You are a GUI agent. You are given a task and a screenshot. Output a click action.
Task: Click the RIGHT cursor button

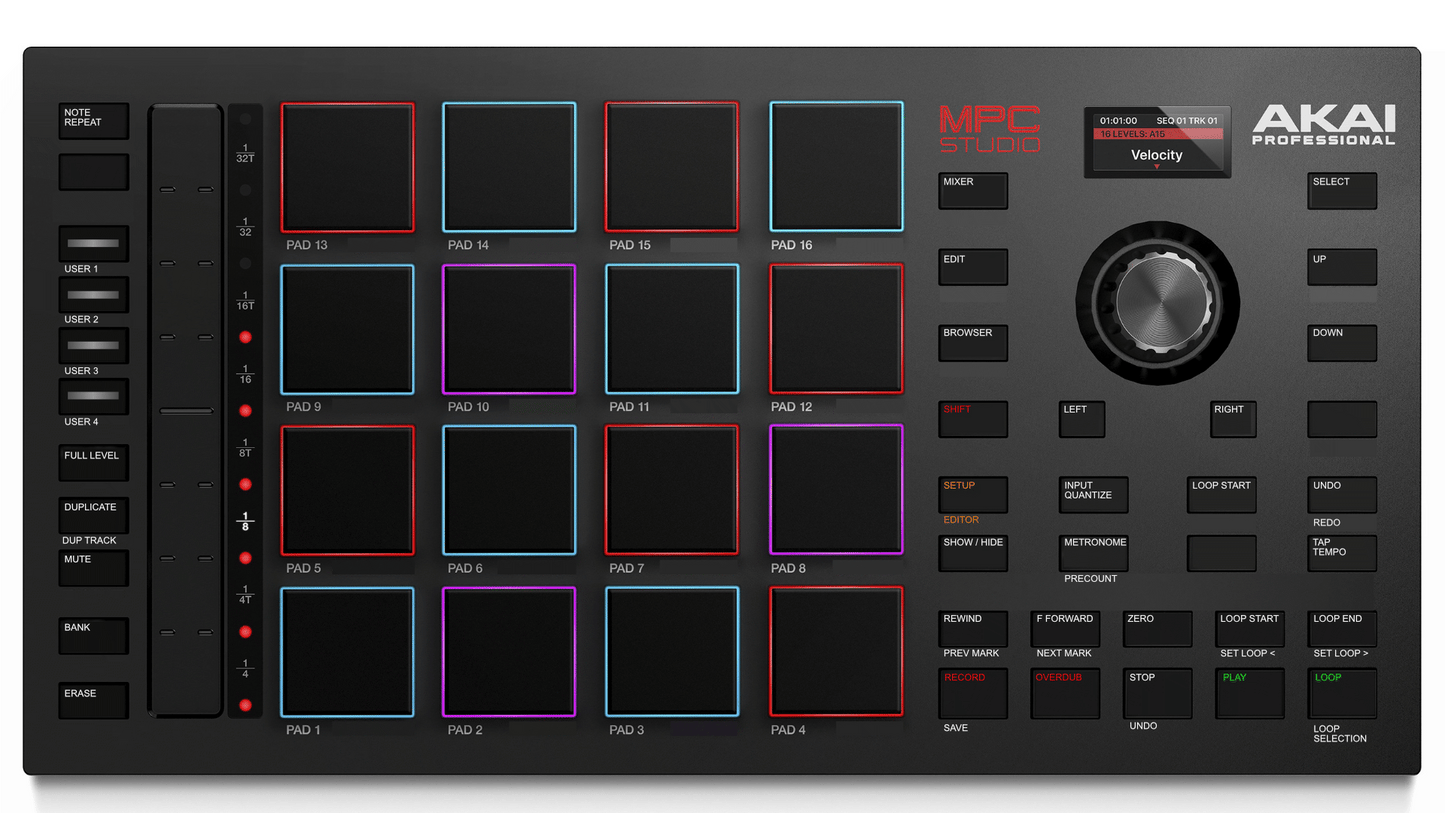pos(1233,419)
